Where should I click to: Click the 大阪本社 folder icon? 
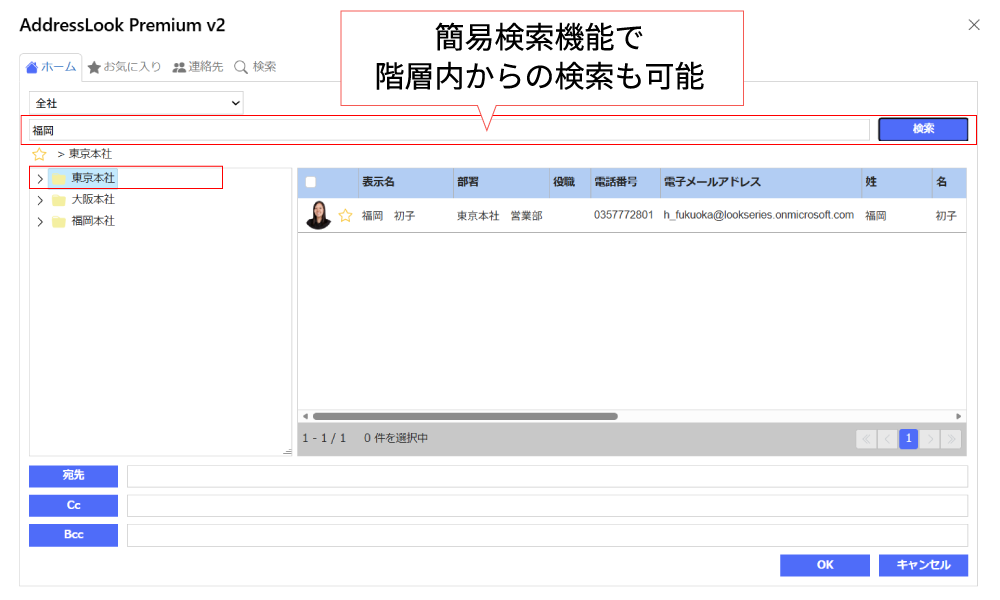59,200
